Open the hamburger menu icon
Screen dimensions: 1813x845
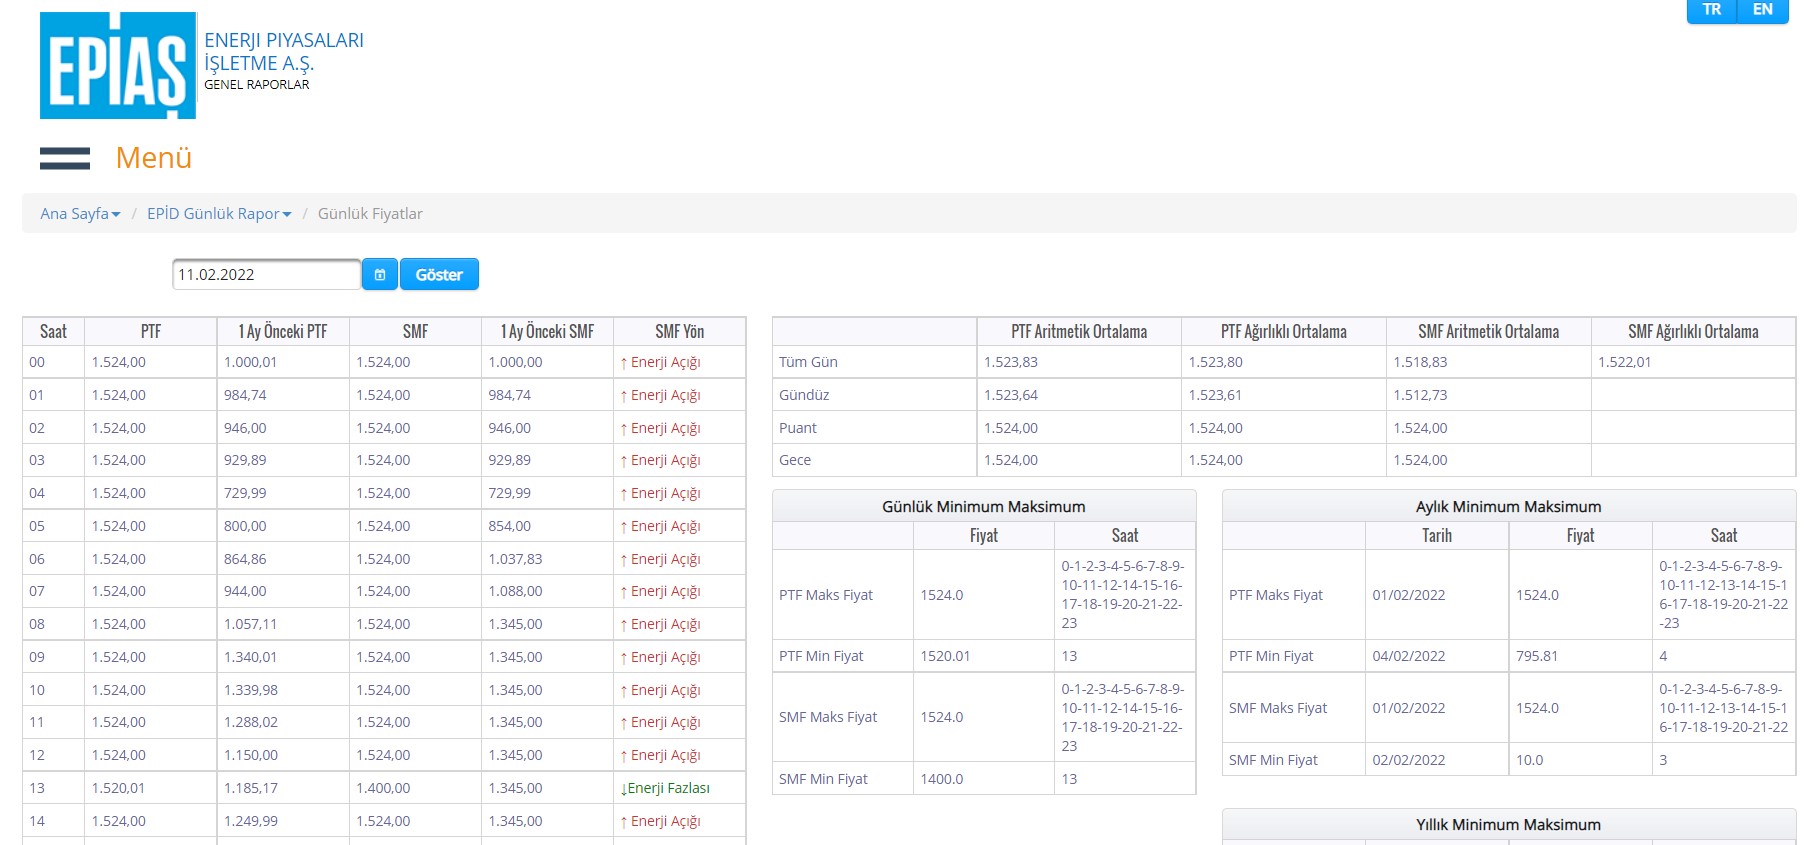[65, 158]
